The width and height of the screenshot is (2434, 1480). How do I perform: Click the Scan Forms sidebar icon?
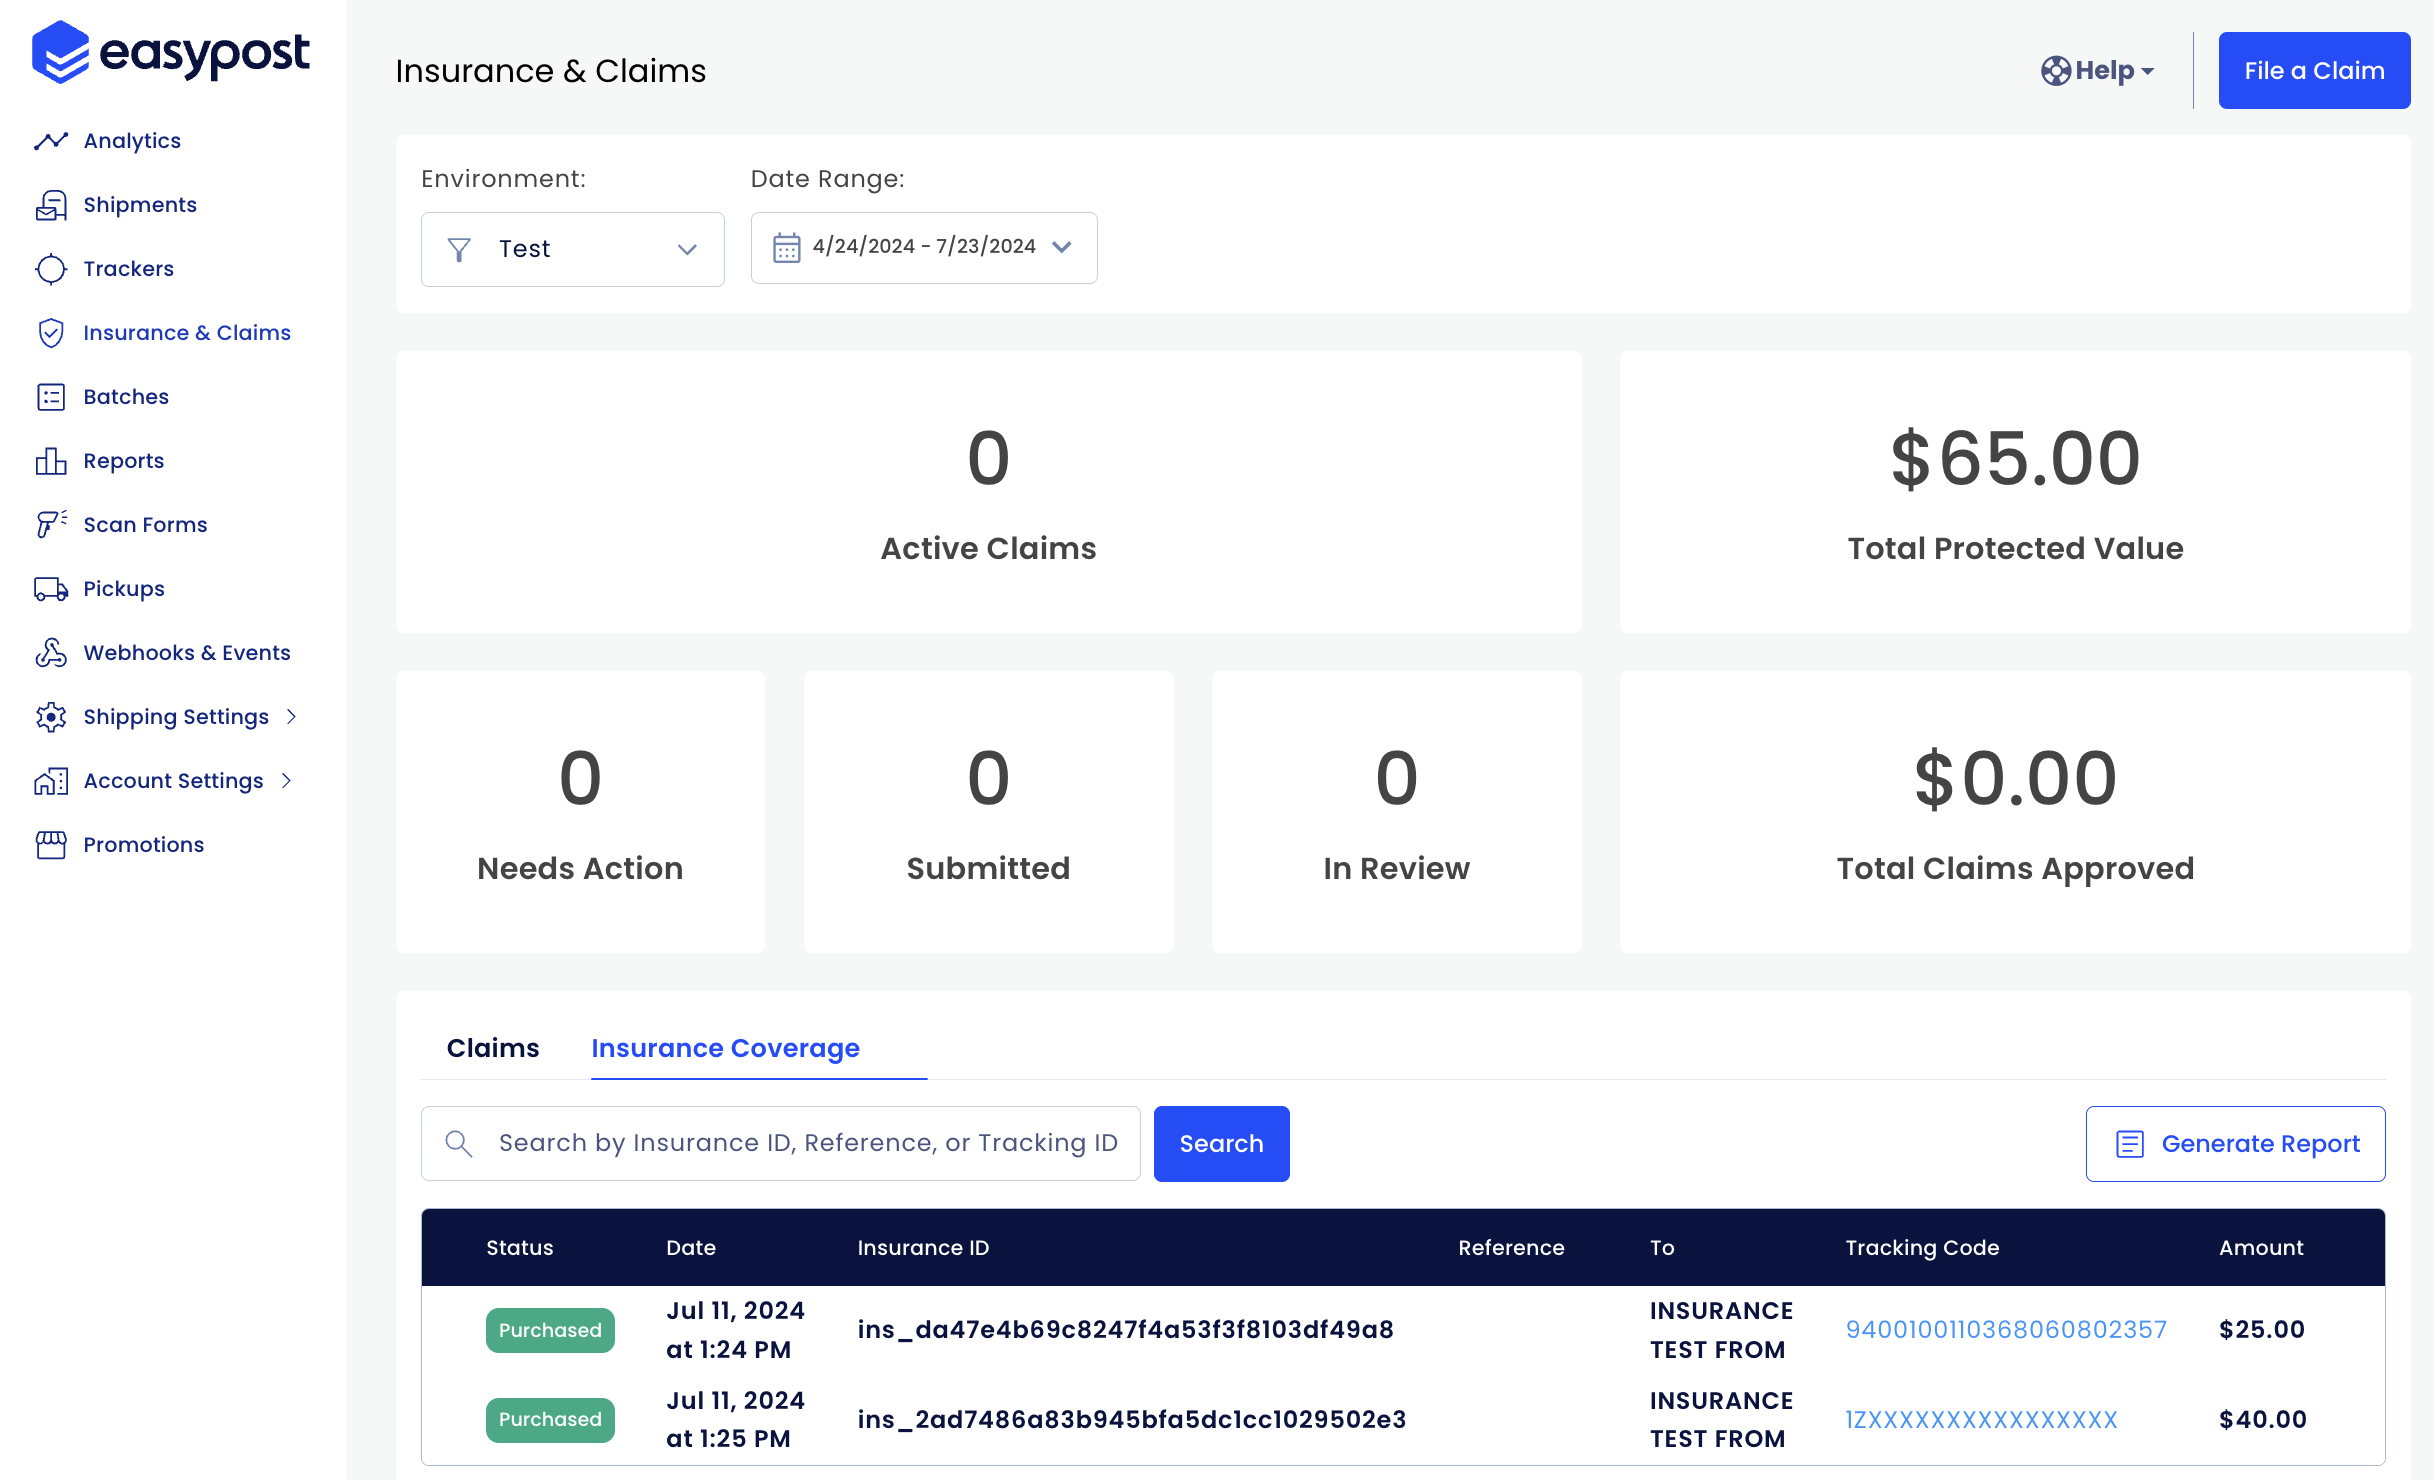52,523
